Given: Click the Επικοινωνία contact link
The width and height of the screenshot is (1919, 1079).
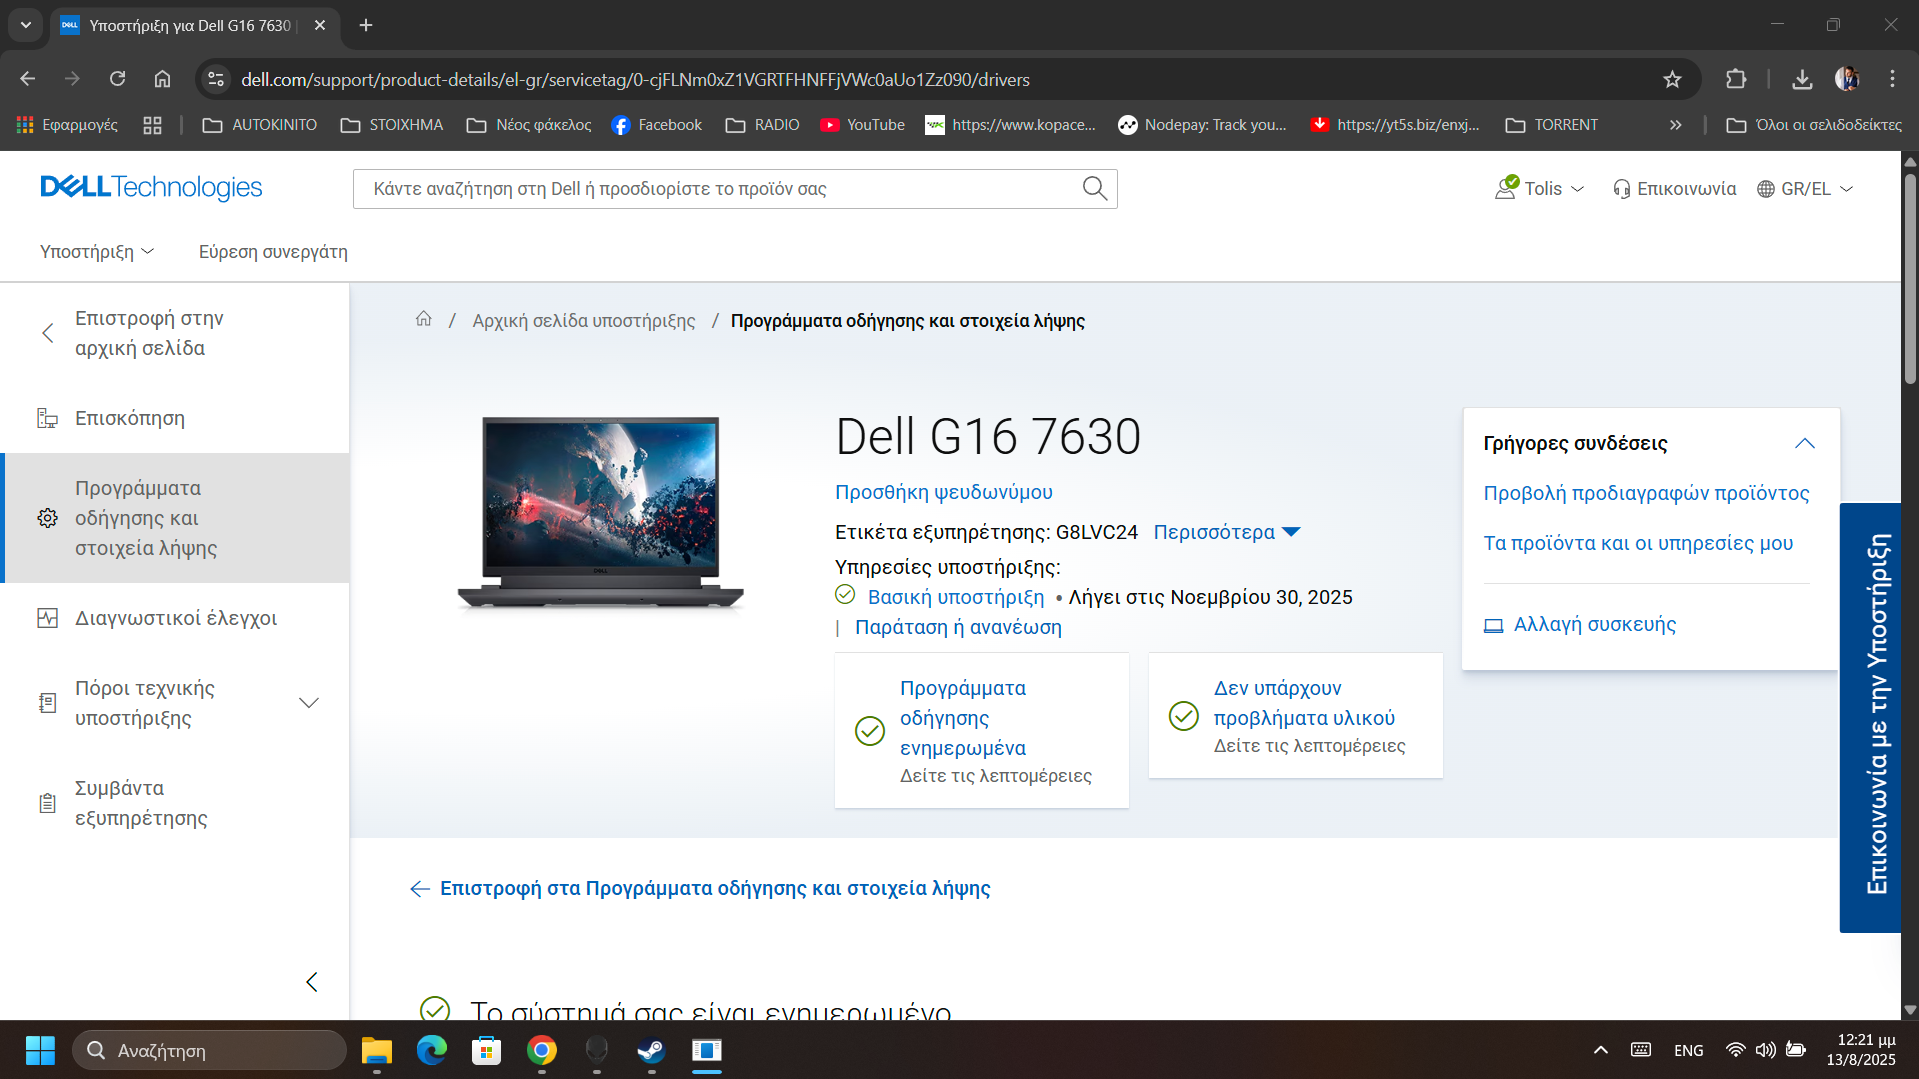Looking at the screenshot, I should click(x=1674, y=188).
